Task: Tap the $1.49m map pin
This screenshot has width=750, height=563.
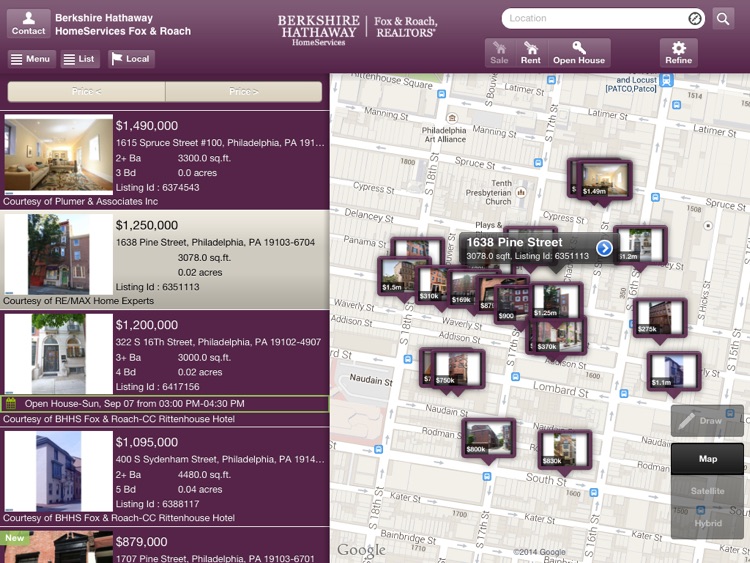Action: (x=605, y=181)
